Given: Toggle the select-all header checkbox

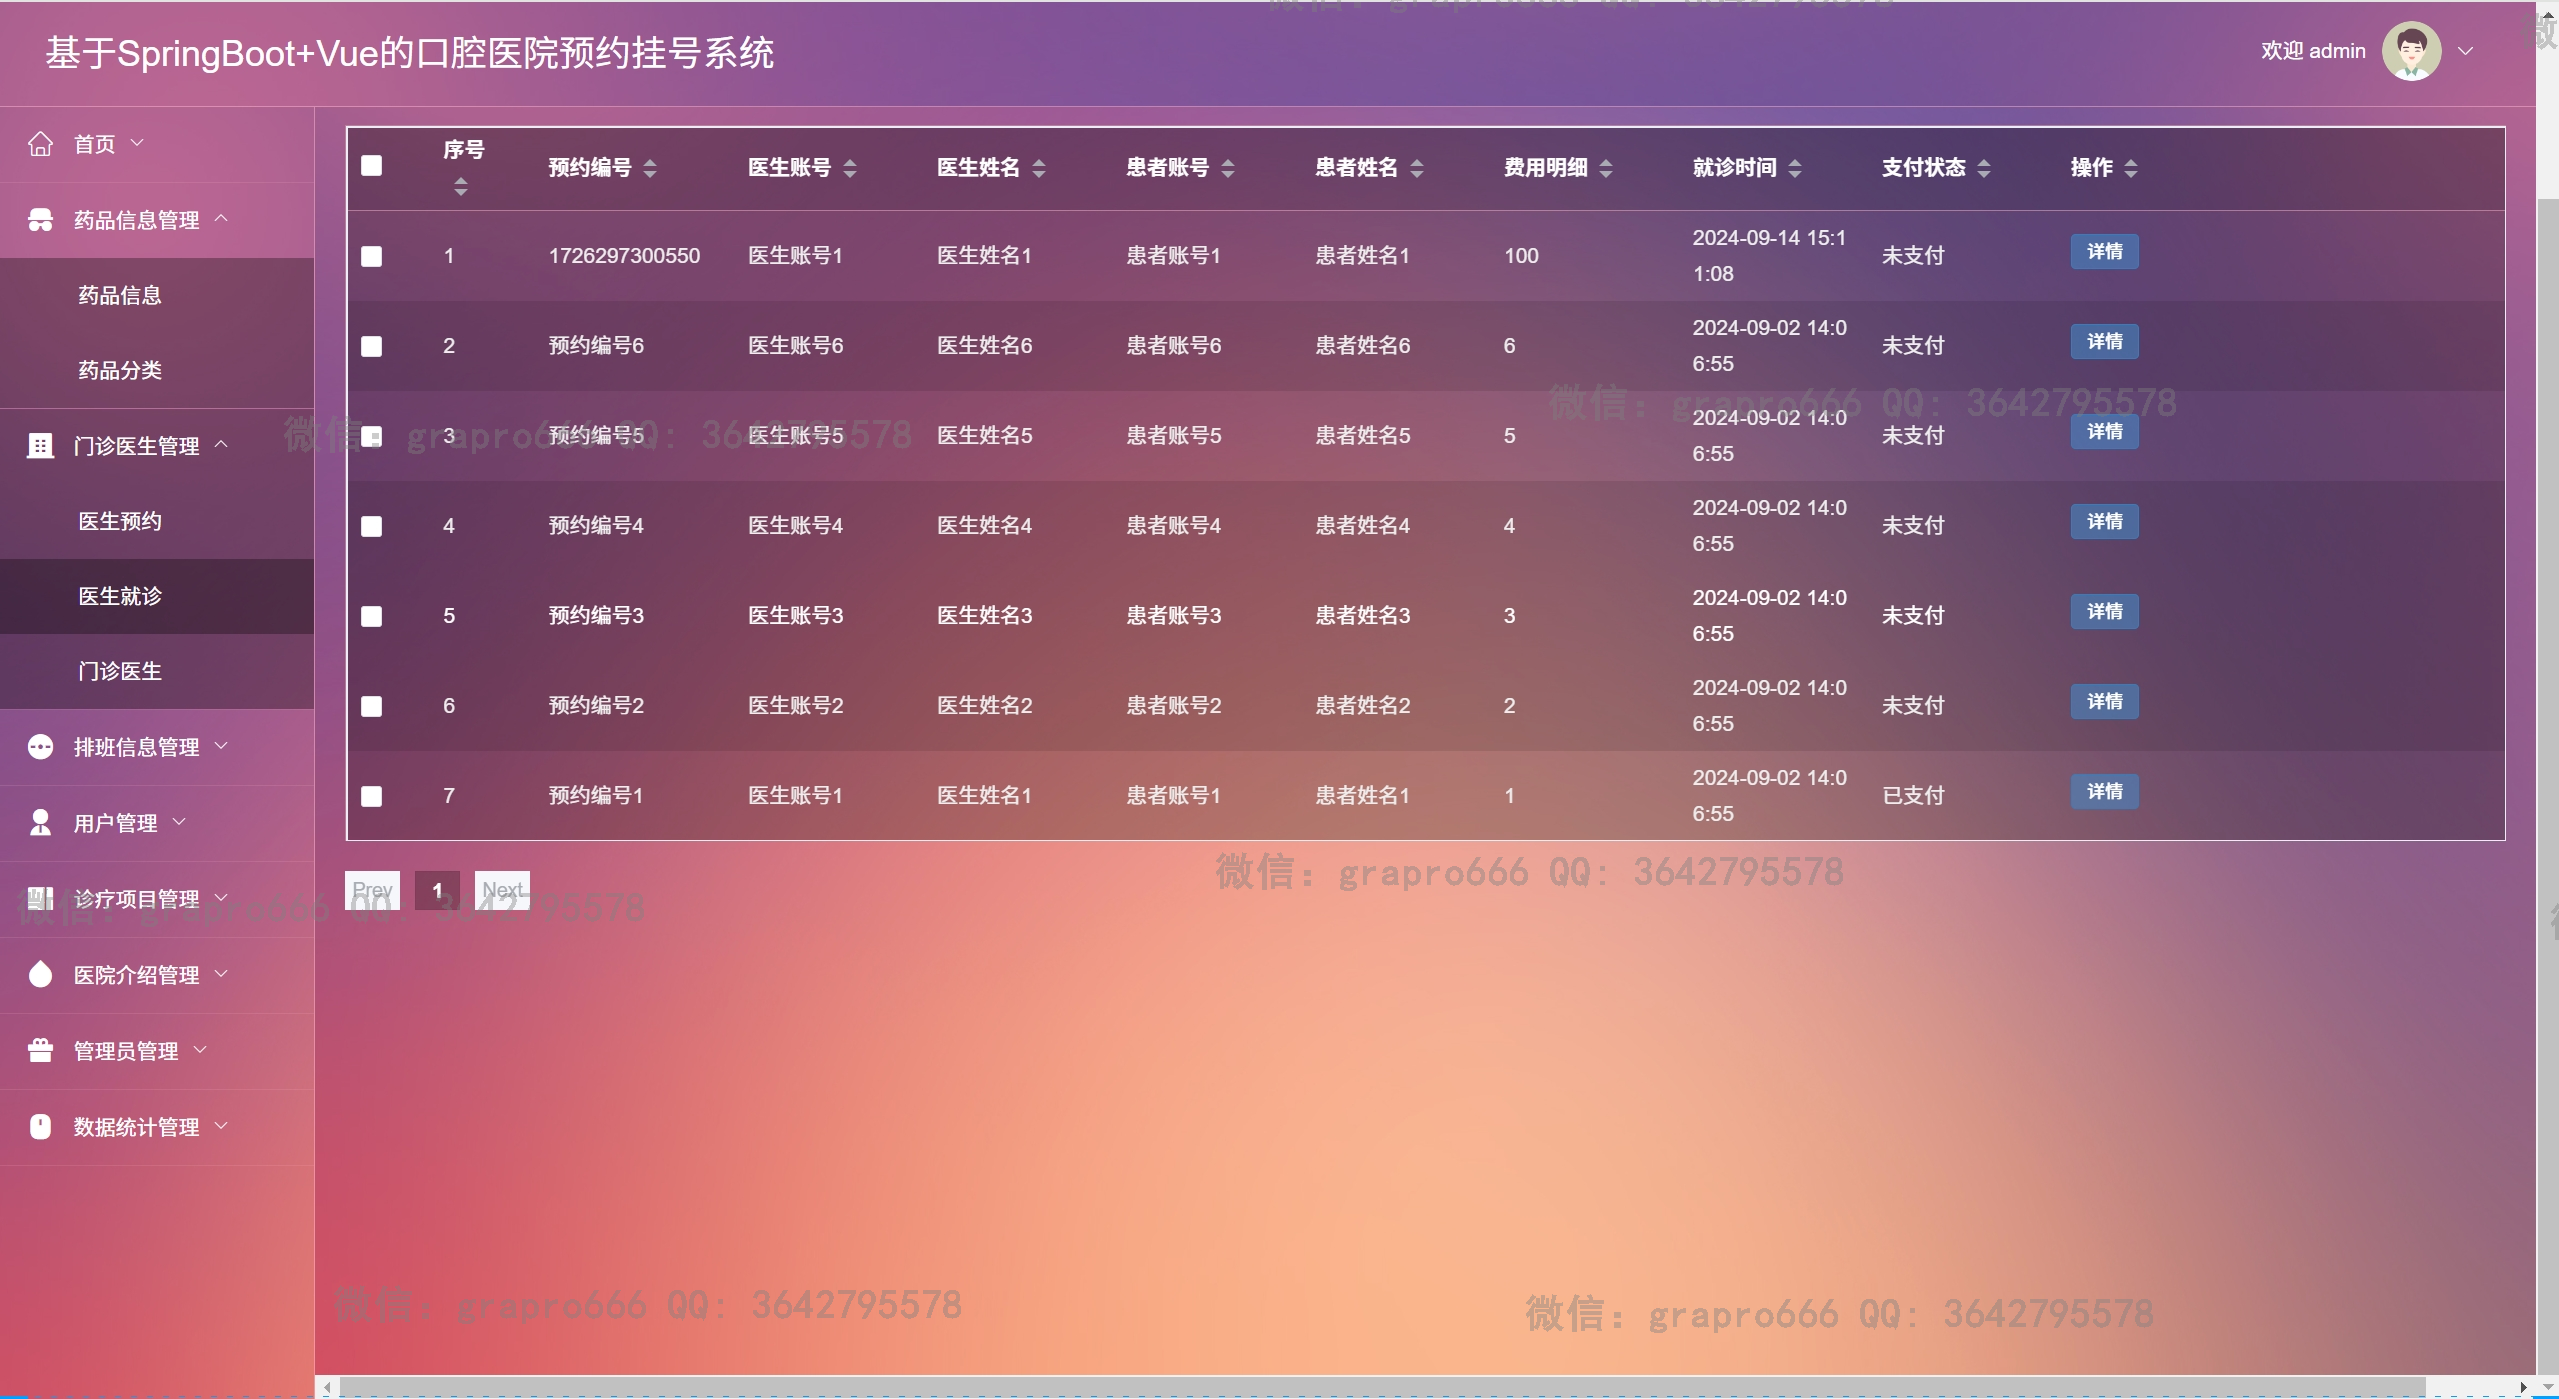Looking at the screenshot, I should [371, 166].
